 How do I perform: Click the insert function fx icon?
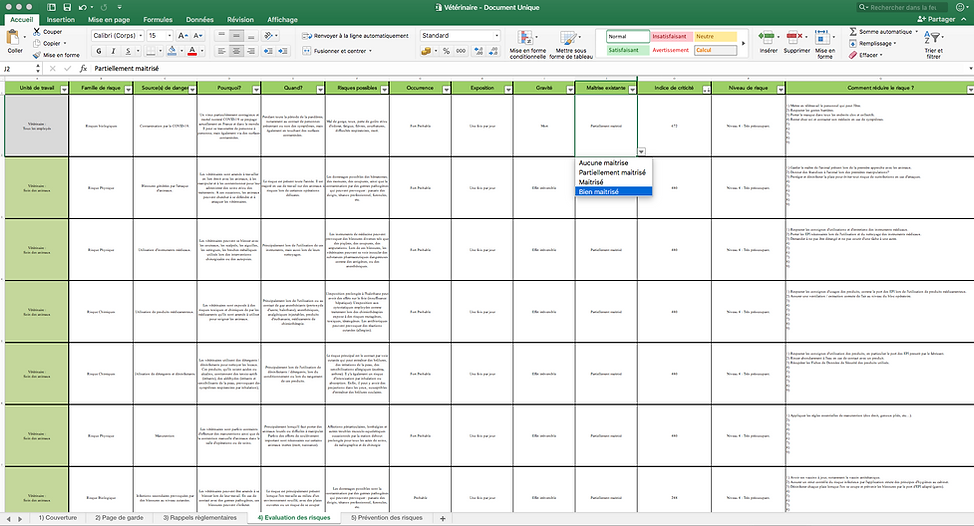(x=83, y=68)
